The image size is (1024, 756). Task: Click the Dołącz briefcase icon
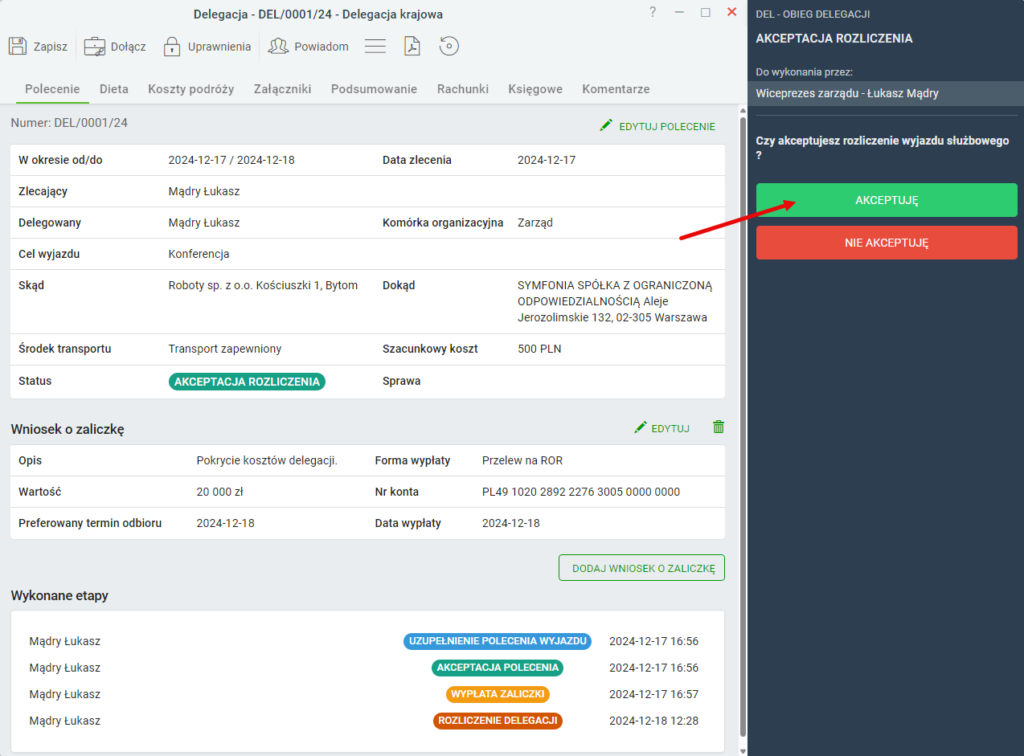[x=94, y=46]
